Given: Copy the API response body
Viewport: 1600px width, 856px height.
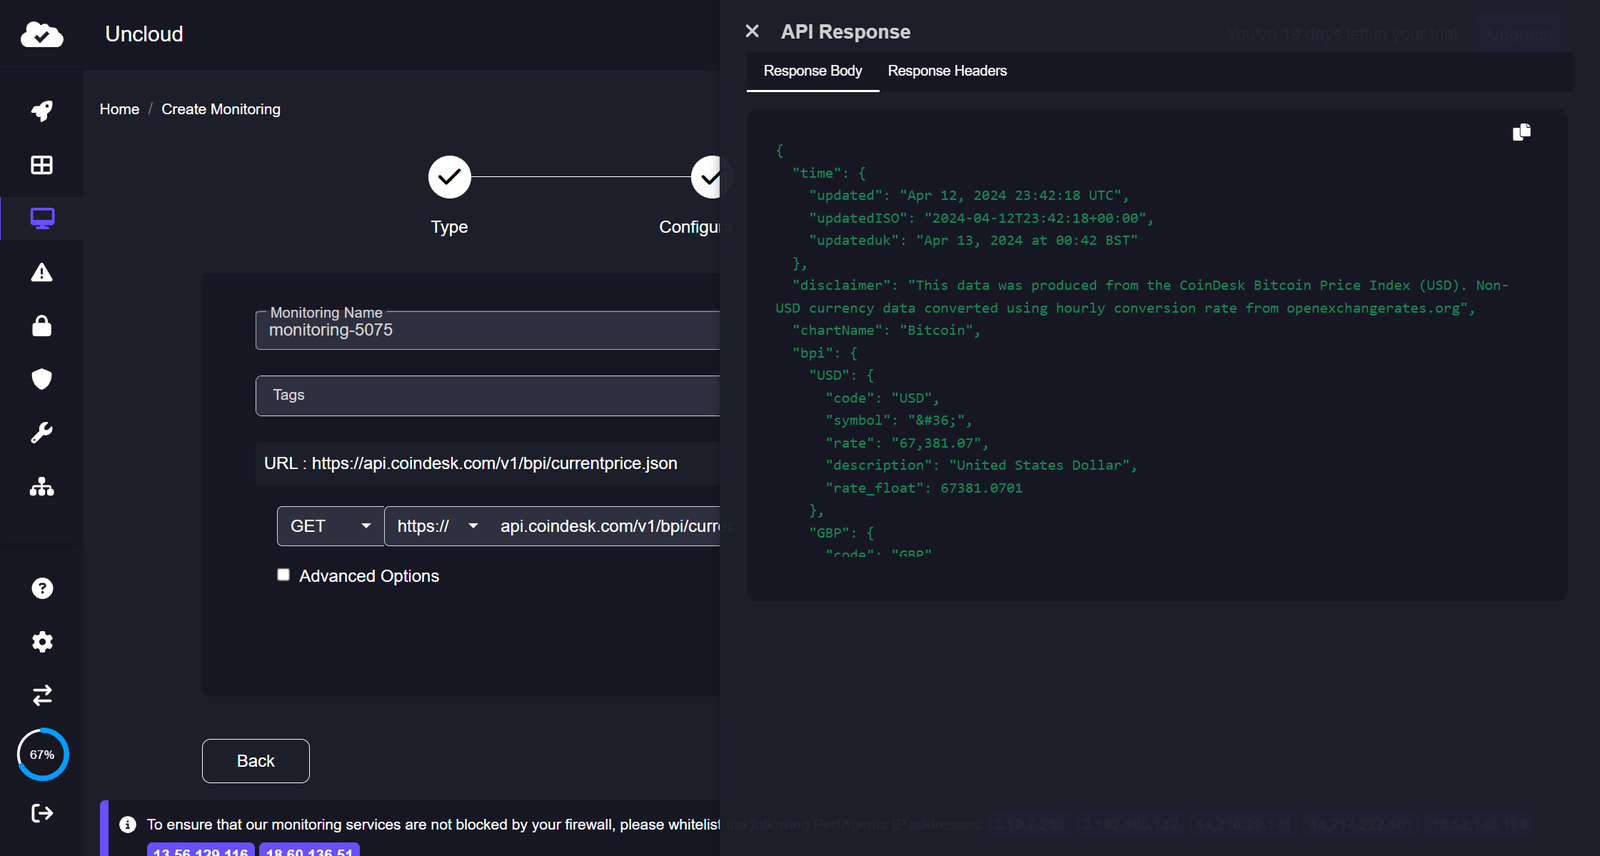Looking at the screenshot, I should pyautogui.click(x=1522, y=132).
